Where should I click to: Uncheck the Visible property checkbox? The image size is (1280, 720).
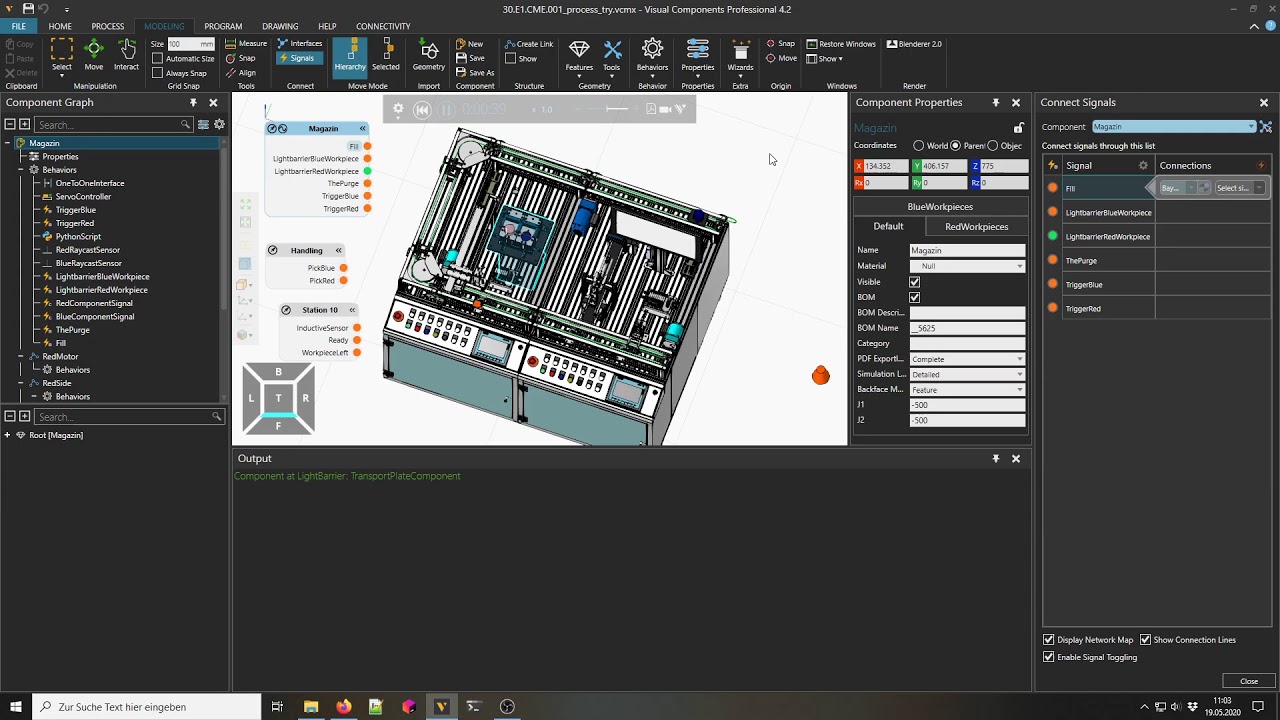tap(914, 282)
